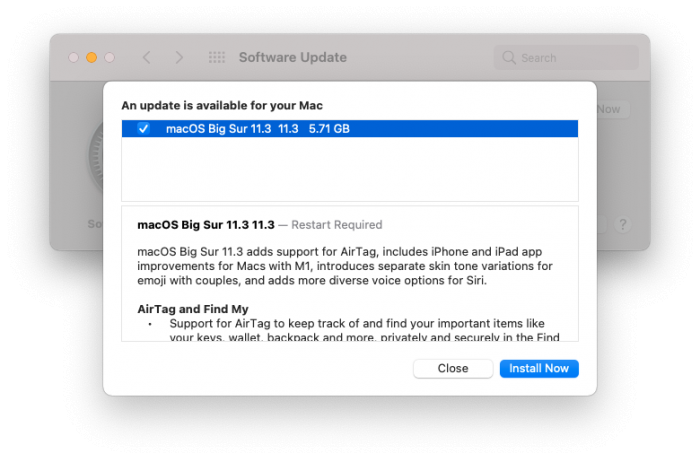This screenshot has width=700, height=462.
Task: Click the Close button in the dialog
Action: click(x=452, y=368)
